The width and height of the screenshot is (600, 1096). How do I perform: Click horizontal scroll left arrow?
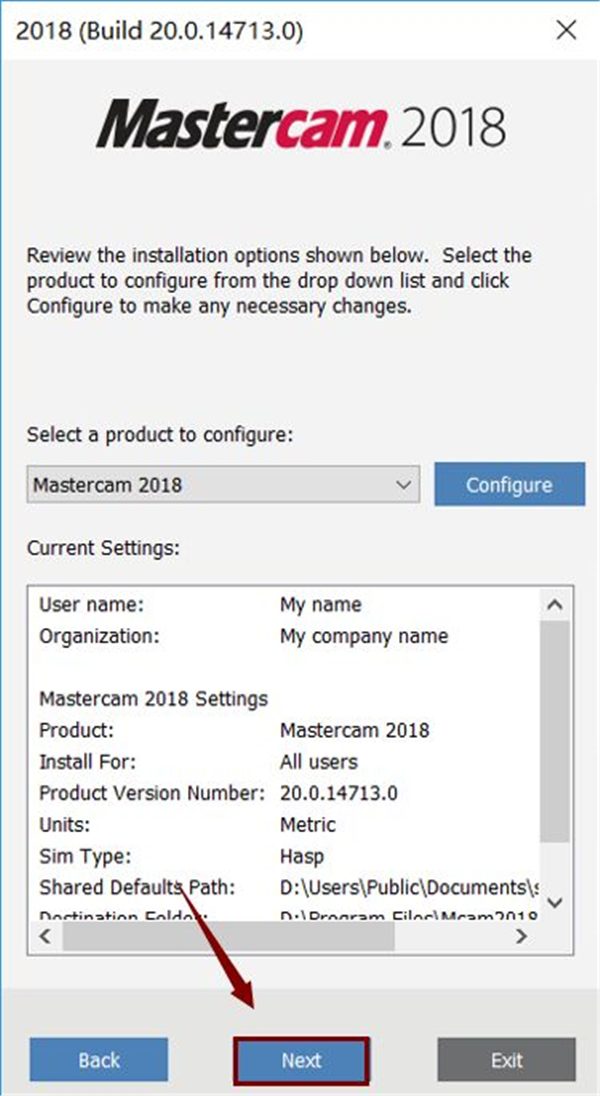click(x=45, y=935)
